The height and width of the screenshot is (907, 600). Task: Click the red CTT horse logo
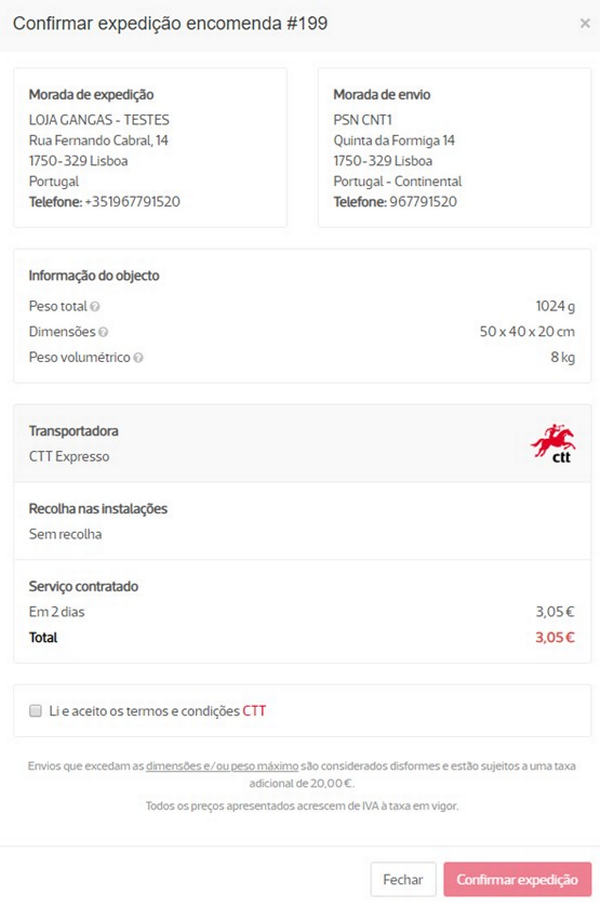pos(552,443)
